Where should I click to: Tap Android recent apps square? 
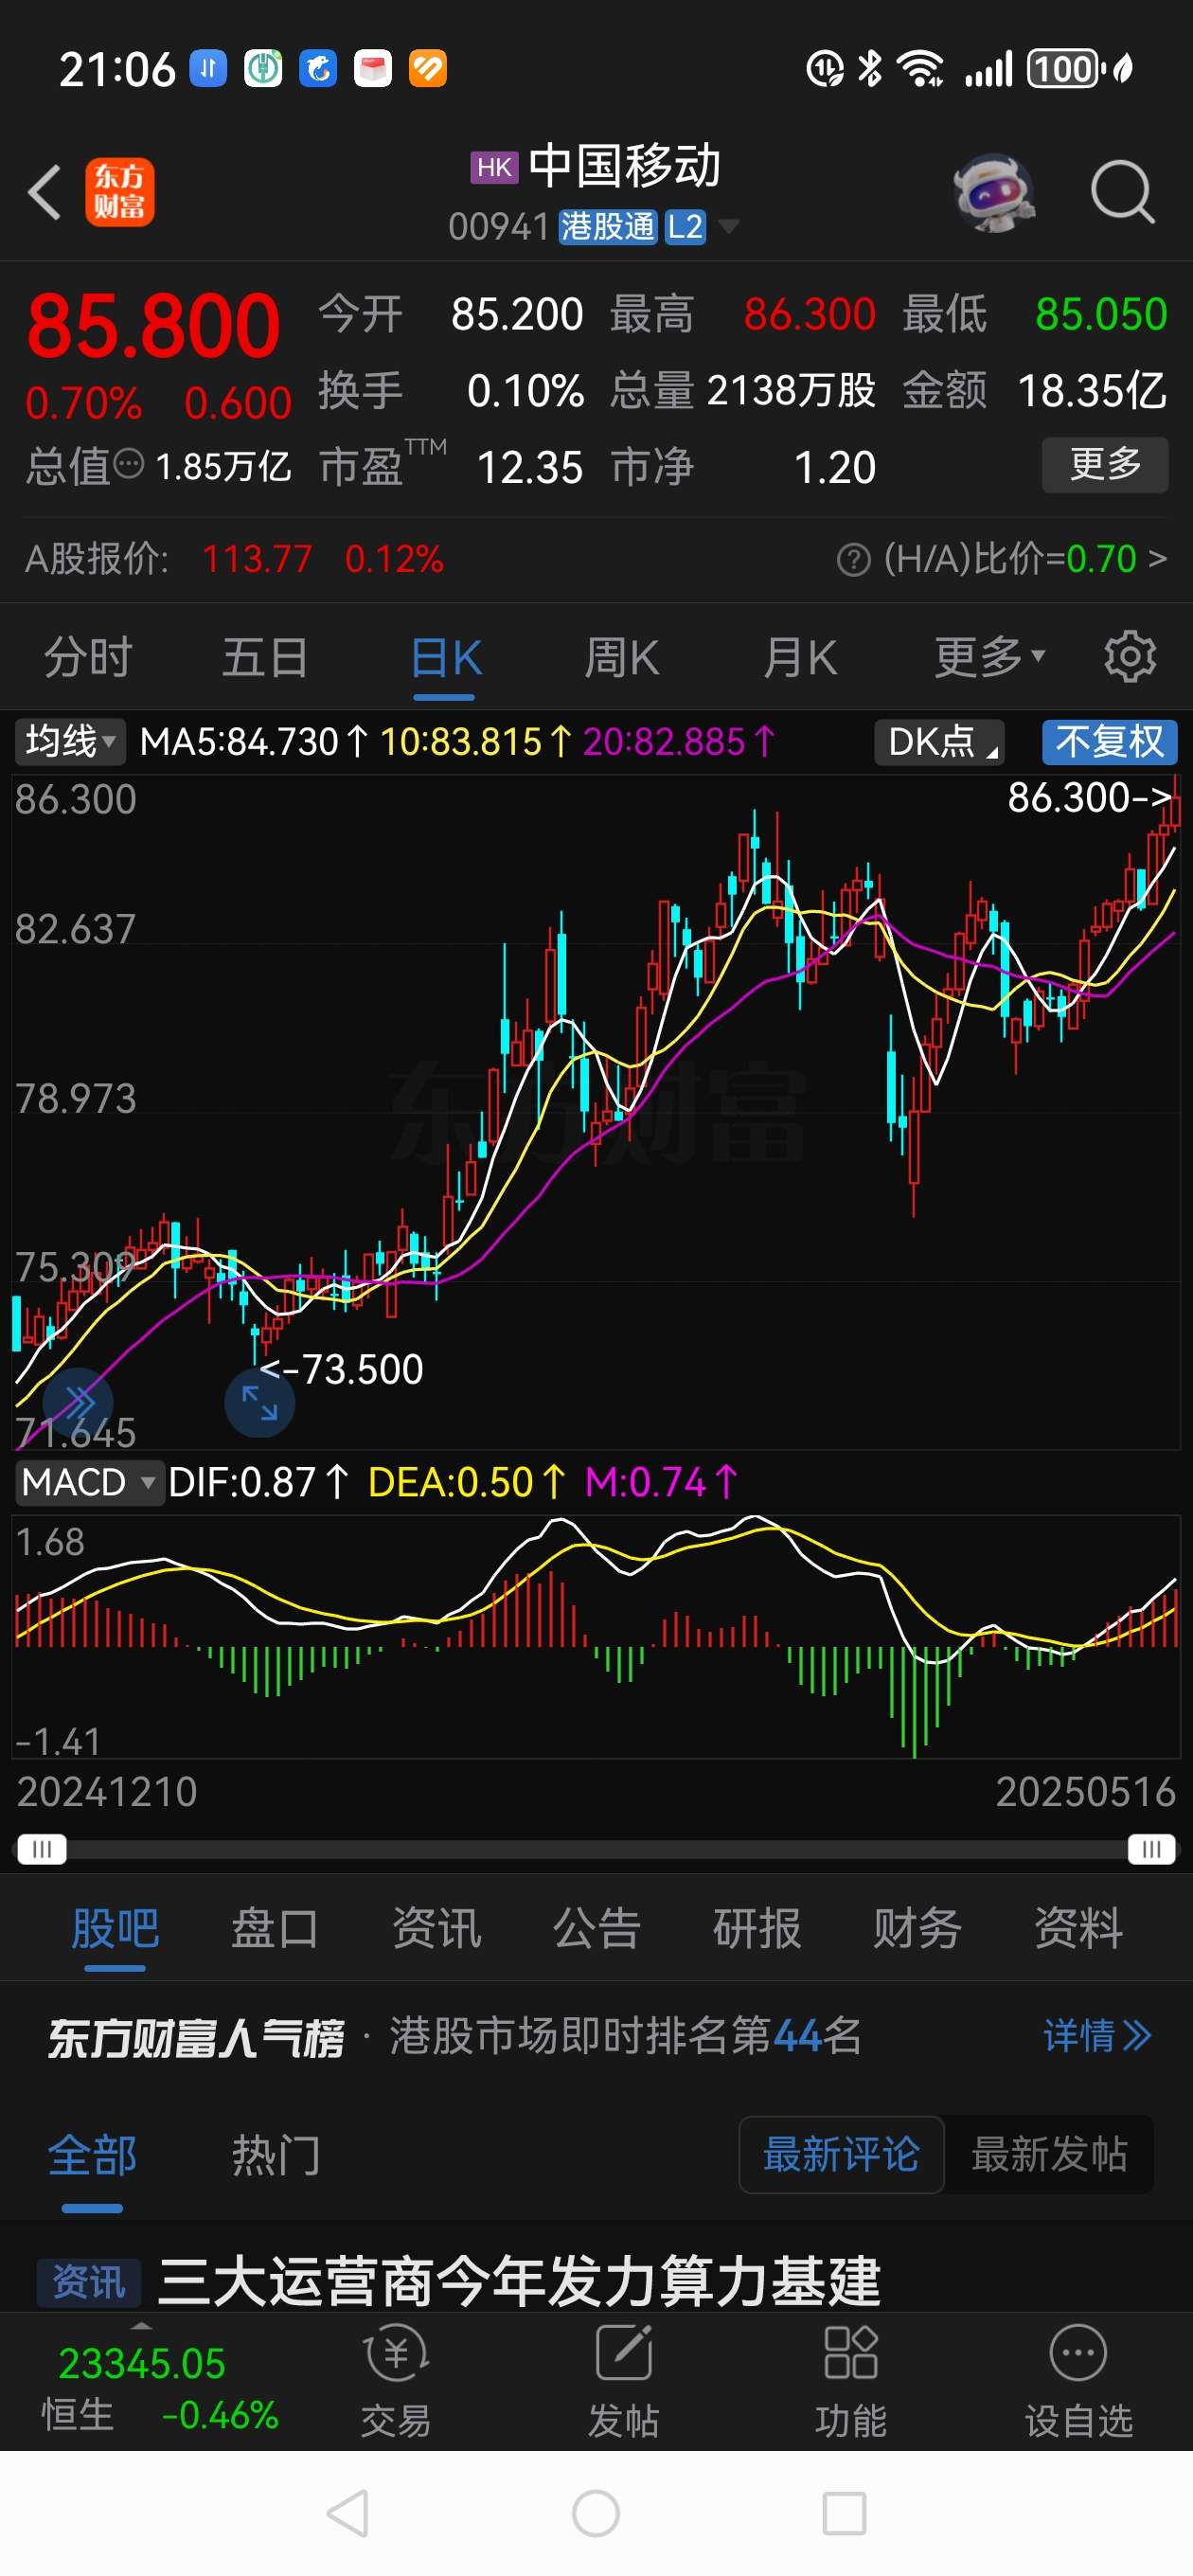click(x=844, y=2513)
